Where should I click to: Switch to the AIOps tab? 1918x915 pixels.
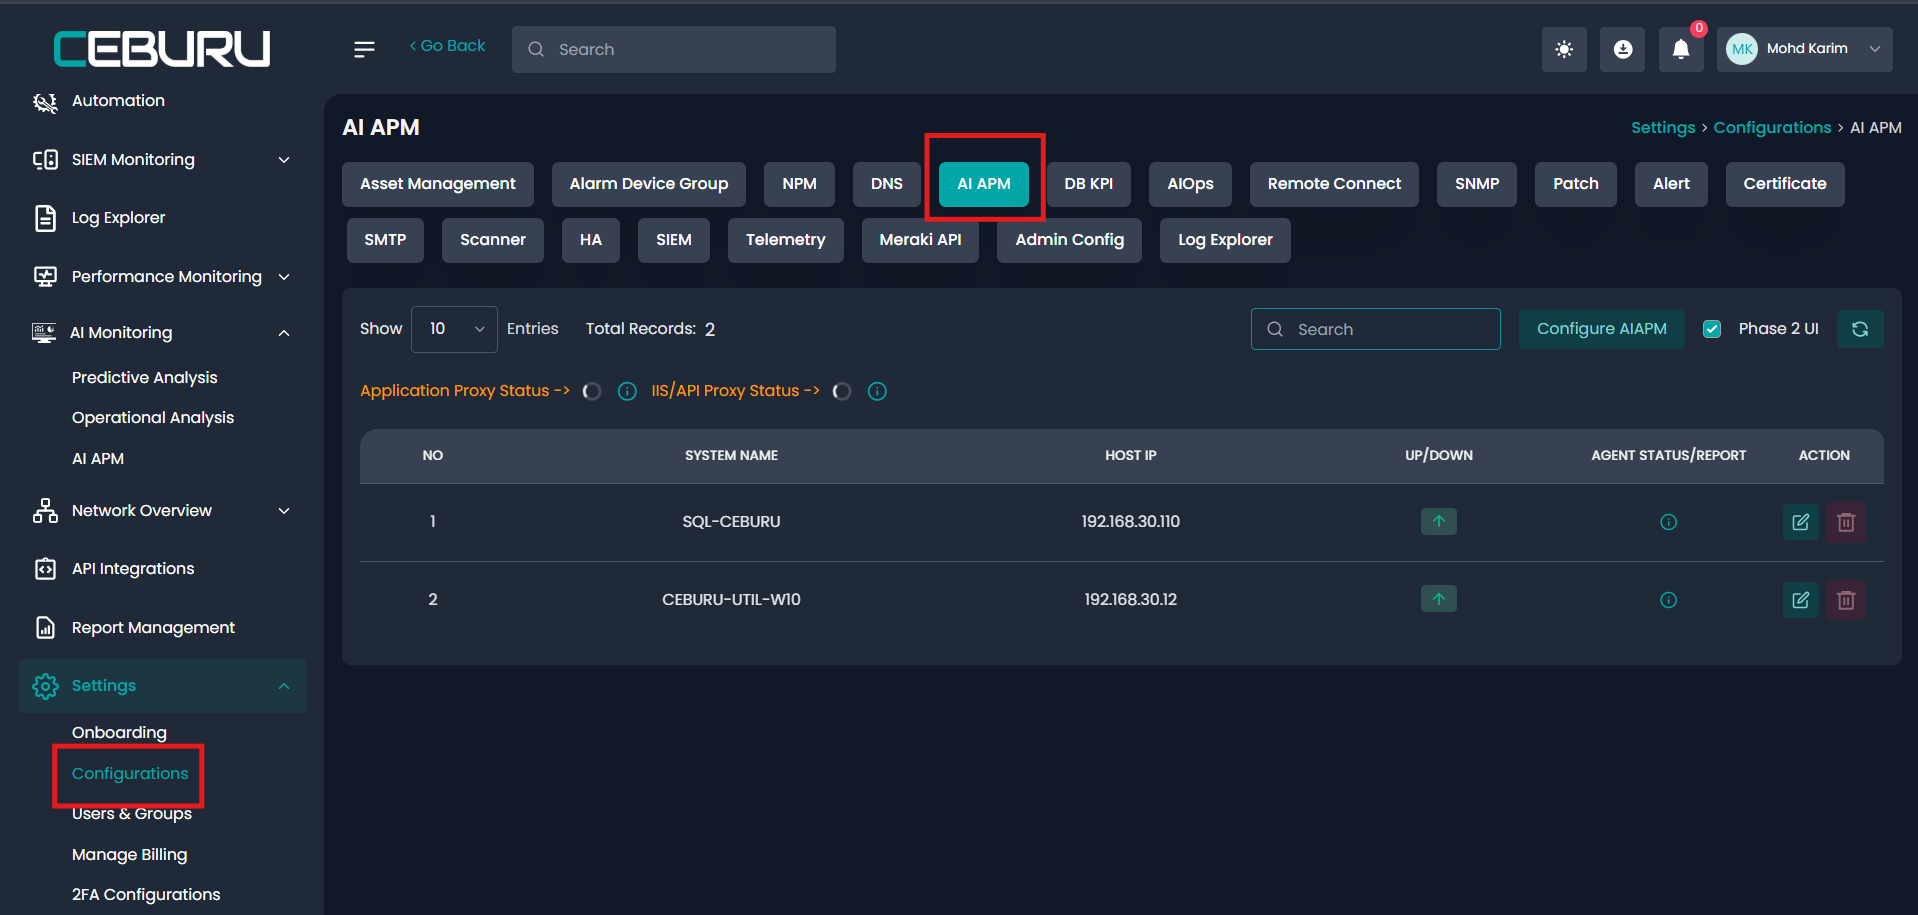1190,184
